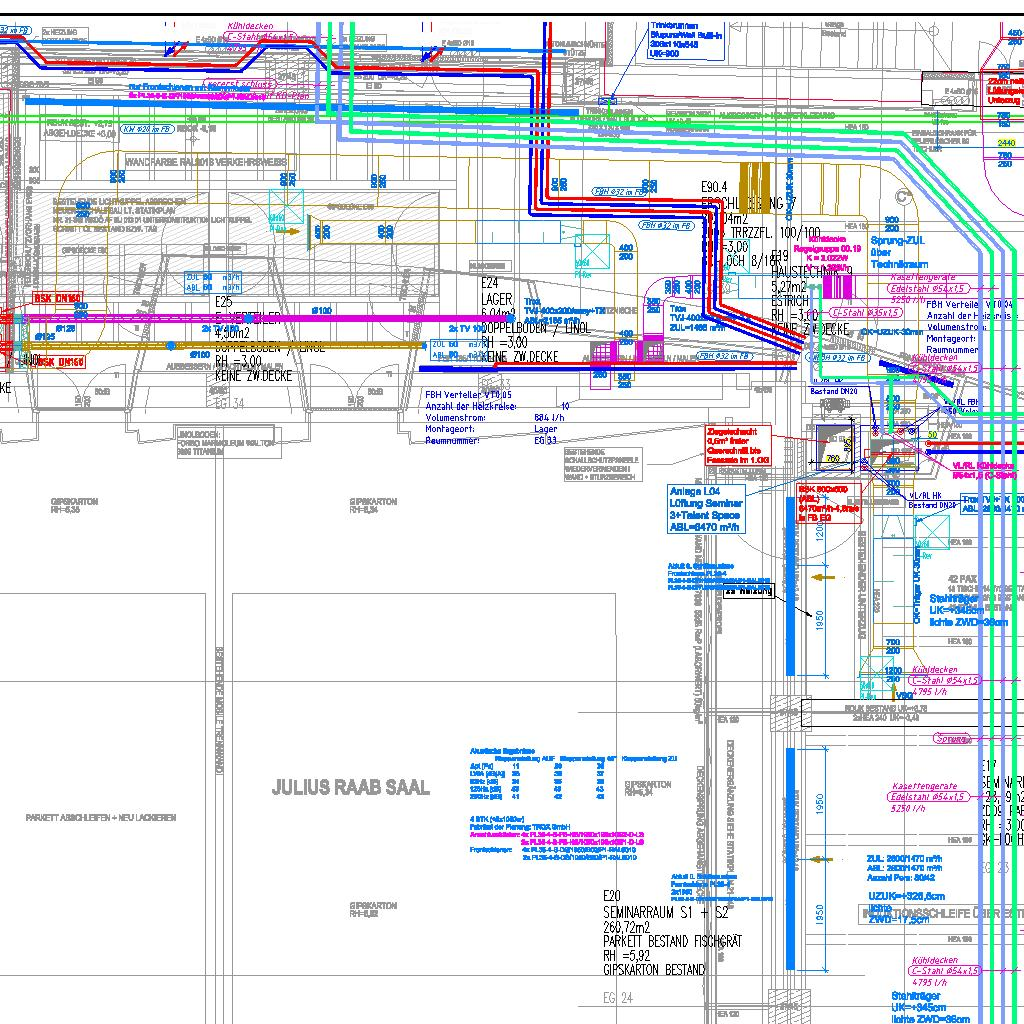Click the blue dot on brown duct line
This screenshot has height=1024, width=1024.
click(x=171, y=345)
